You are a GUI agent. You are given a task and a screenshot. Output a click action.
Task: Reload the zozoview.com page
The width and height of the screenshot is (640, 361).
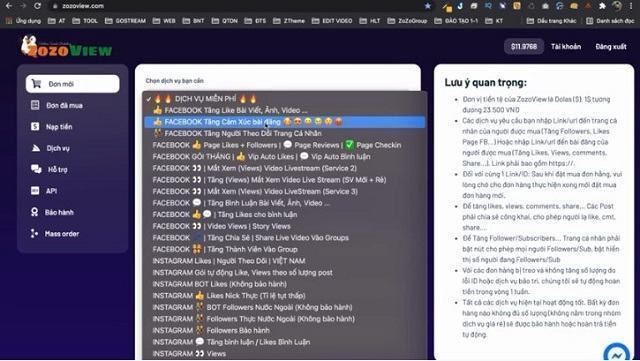click(37, 6)
